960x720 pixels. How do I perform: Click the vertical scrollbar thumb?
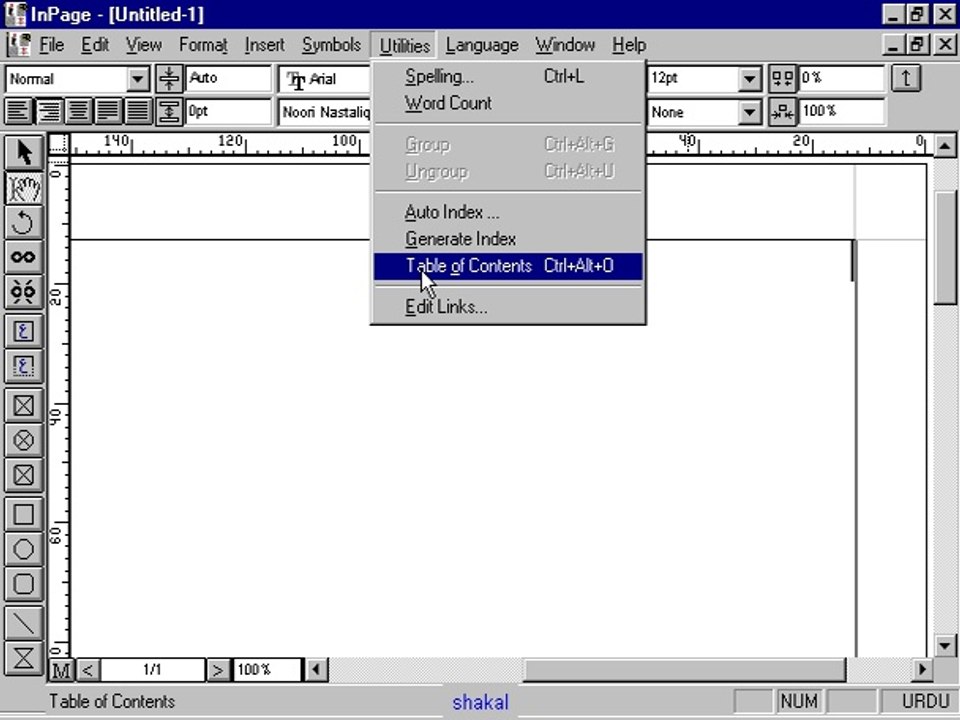pyautogui.click(x=945, y=247)
